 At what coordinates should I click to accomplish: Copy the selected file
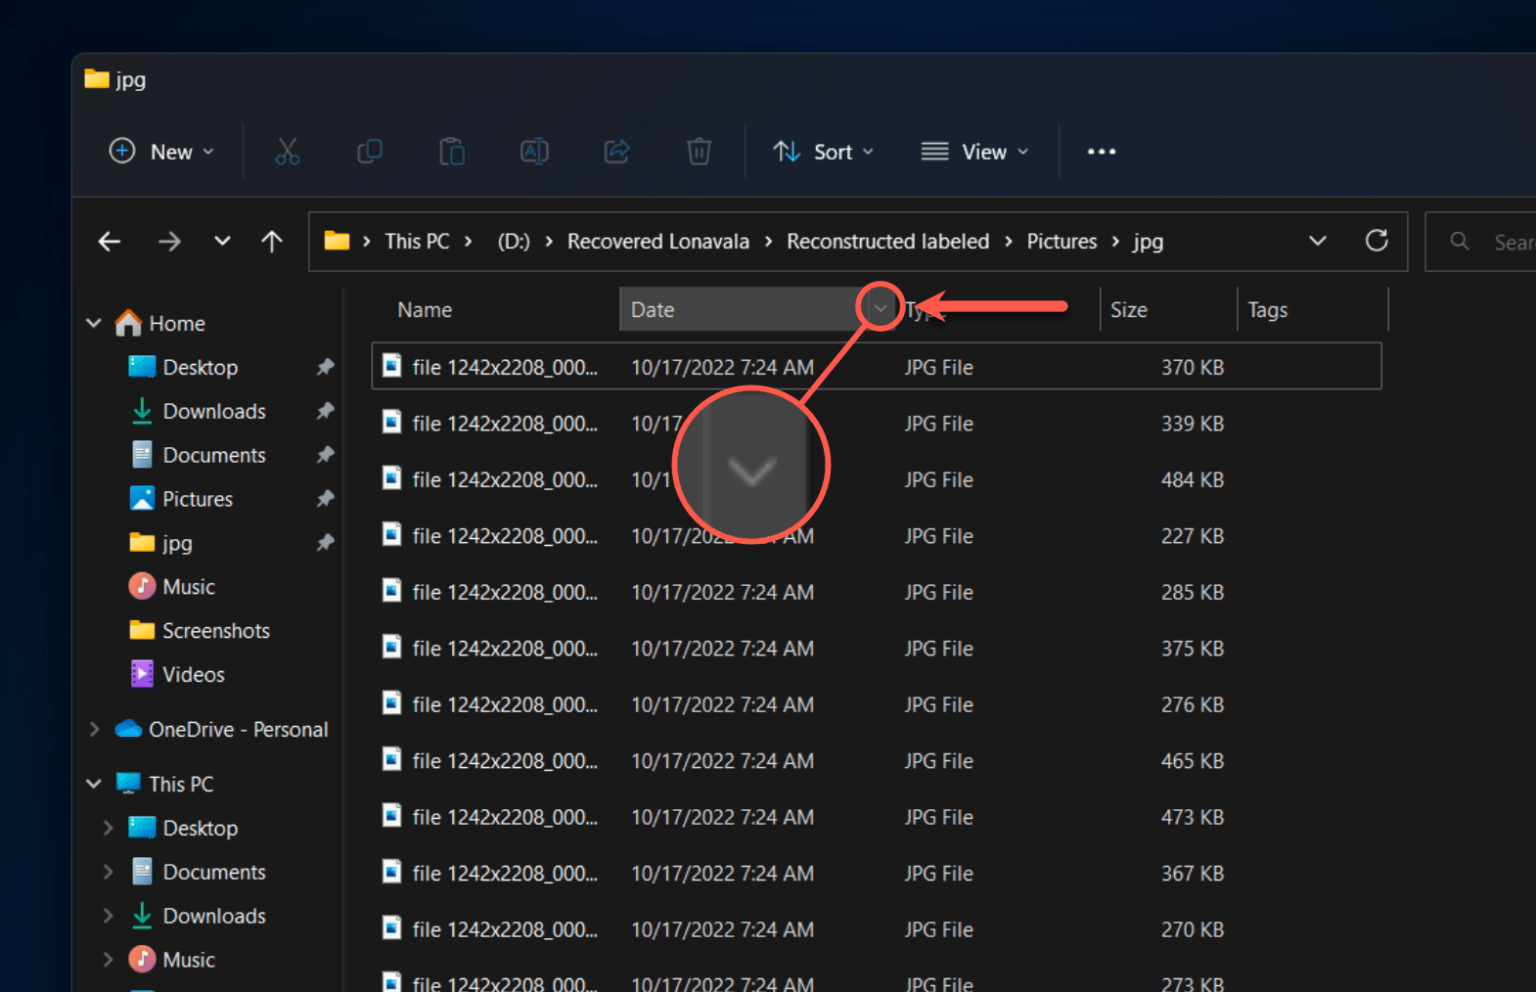pyautogui.click(x=369, y=151)
